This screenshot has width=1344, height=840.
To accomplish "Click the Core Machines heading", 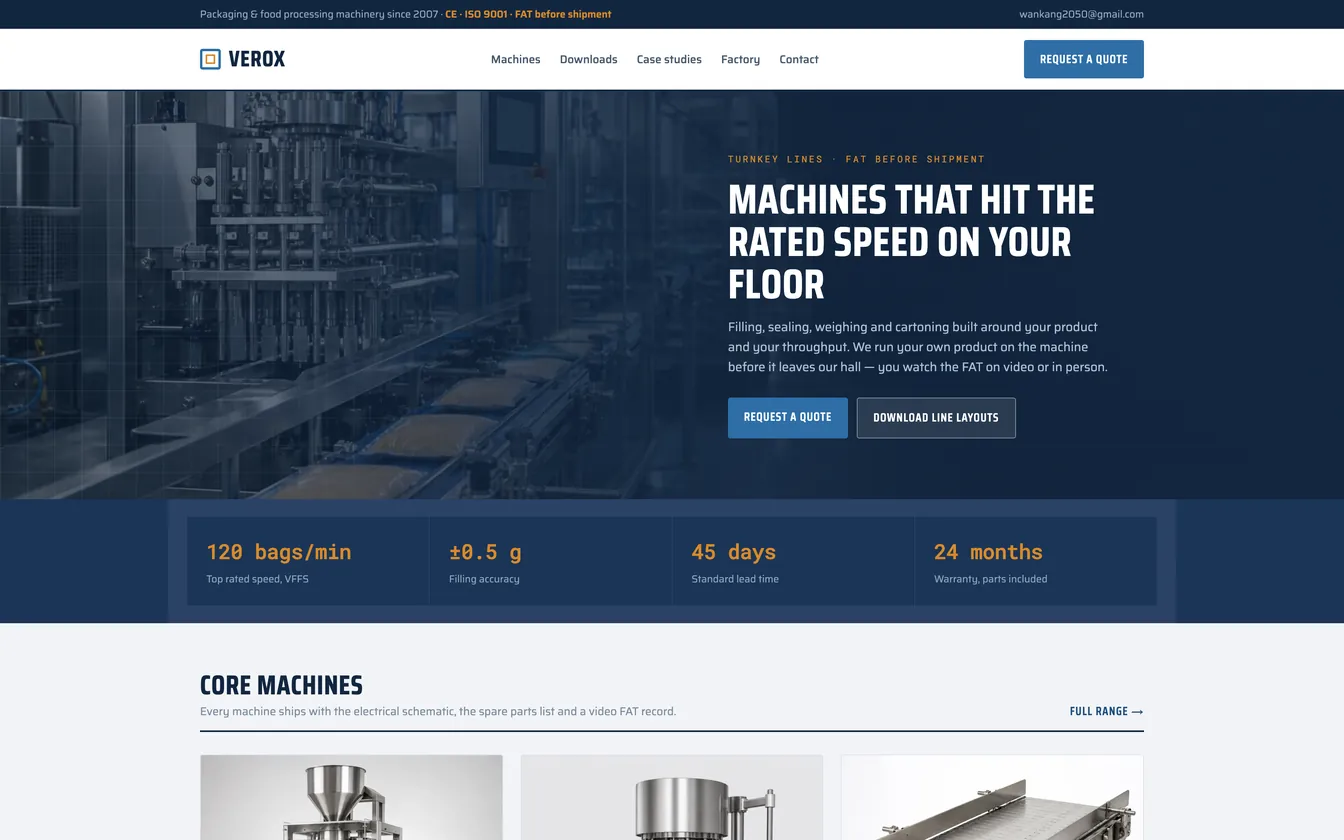I will tap(281, 686).
